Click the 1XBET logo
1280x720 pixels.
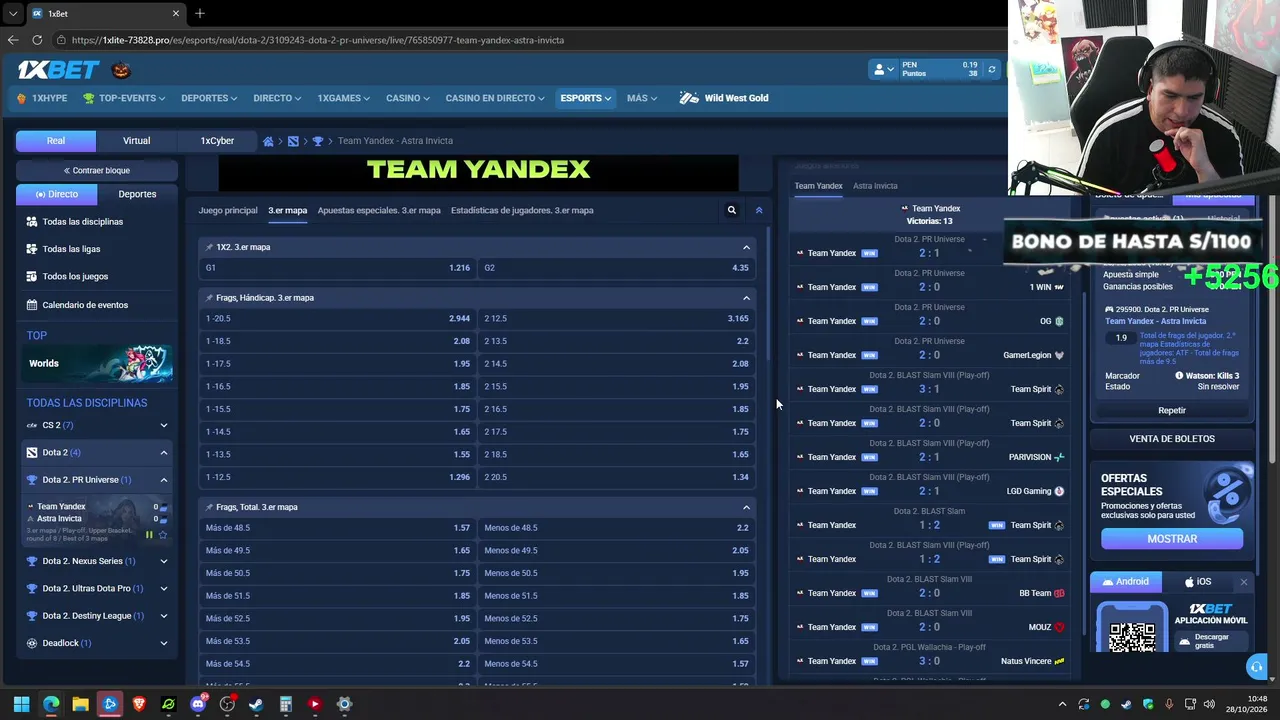click(x=58, y=70)
